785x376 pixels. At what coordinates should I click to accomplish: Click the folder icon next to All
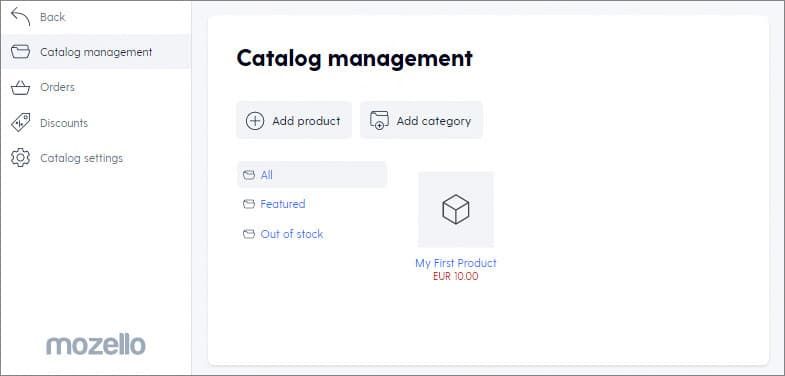click(x=249, y=175)
